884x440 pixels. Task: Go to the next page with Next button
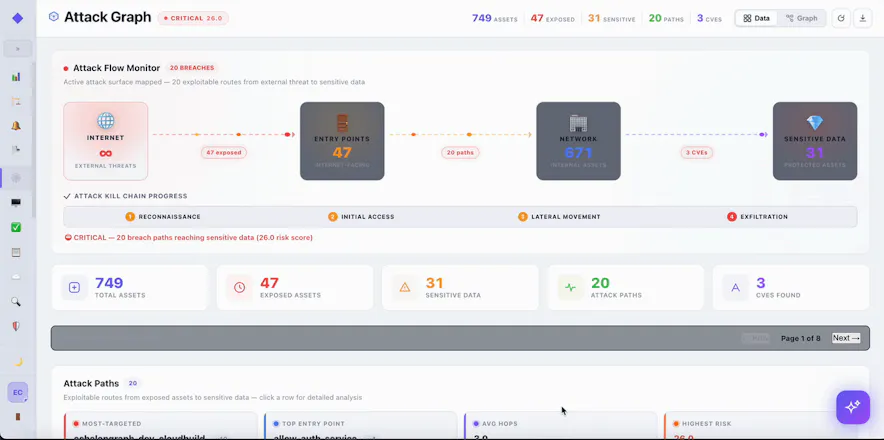846,338
